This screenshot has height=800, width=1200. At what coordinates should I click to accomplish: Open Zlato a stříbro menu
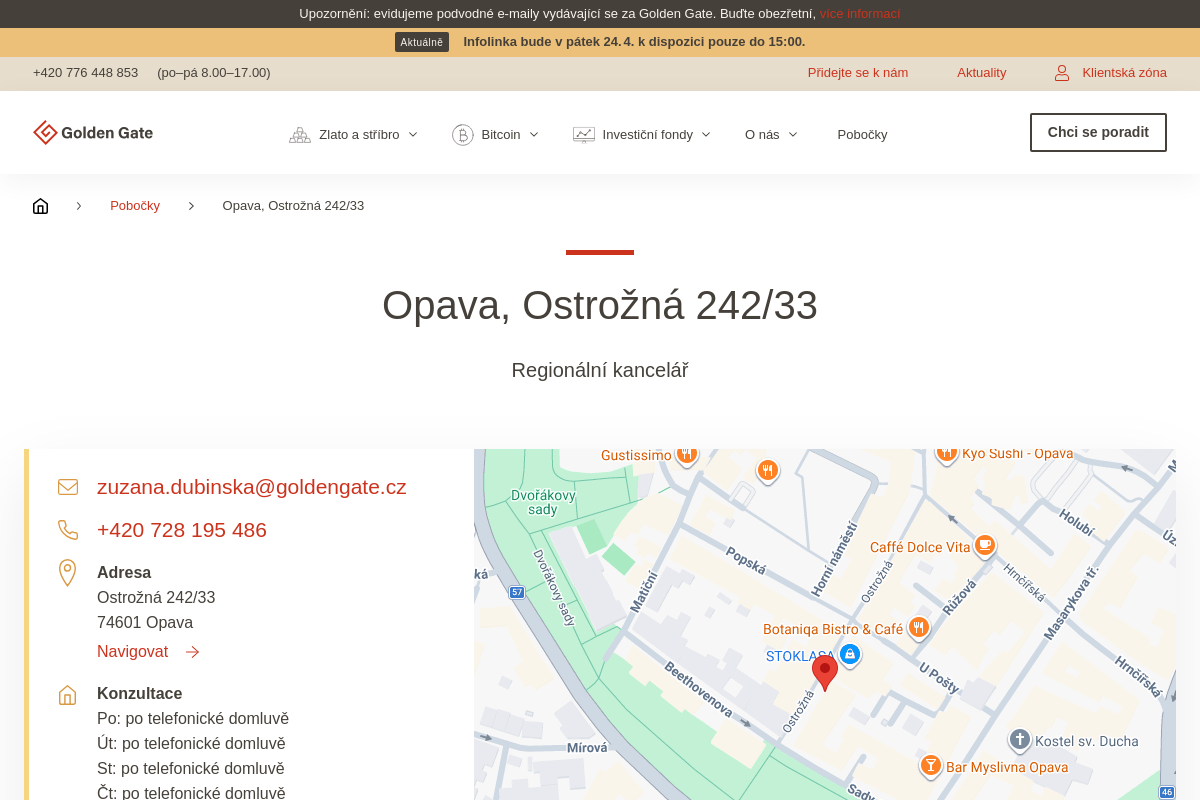click(x=359, y=135)
